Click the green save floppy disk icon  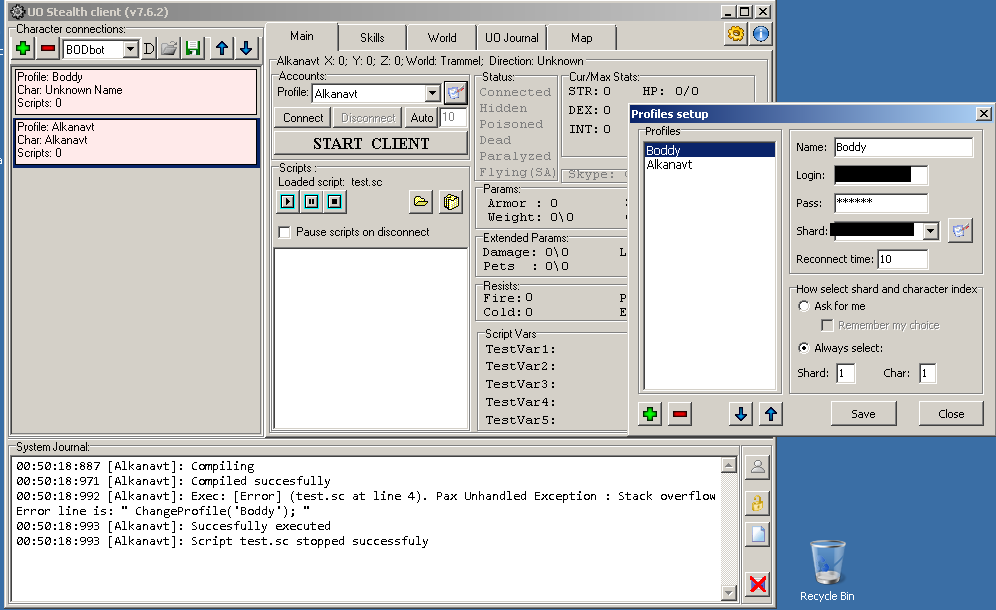click(x=193, y=48)
